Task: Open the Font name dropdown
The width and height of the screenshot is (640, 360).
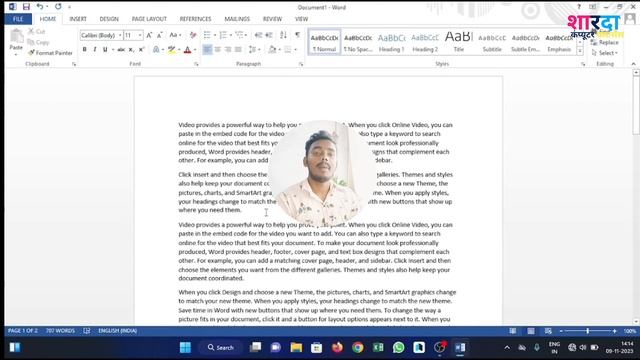Action: (x=120, y=36)
